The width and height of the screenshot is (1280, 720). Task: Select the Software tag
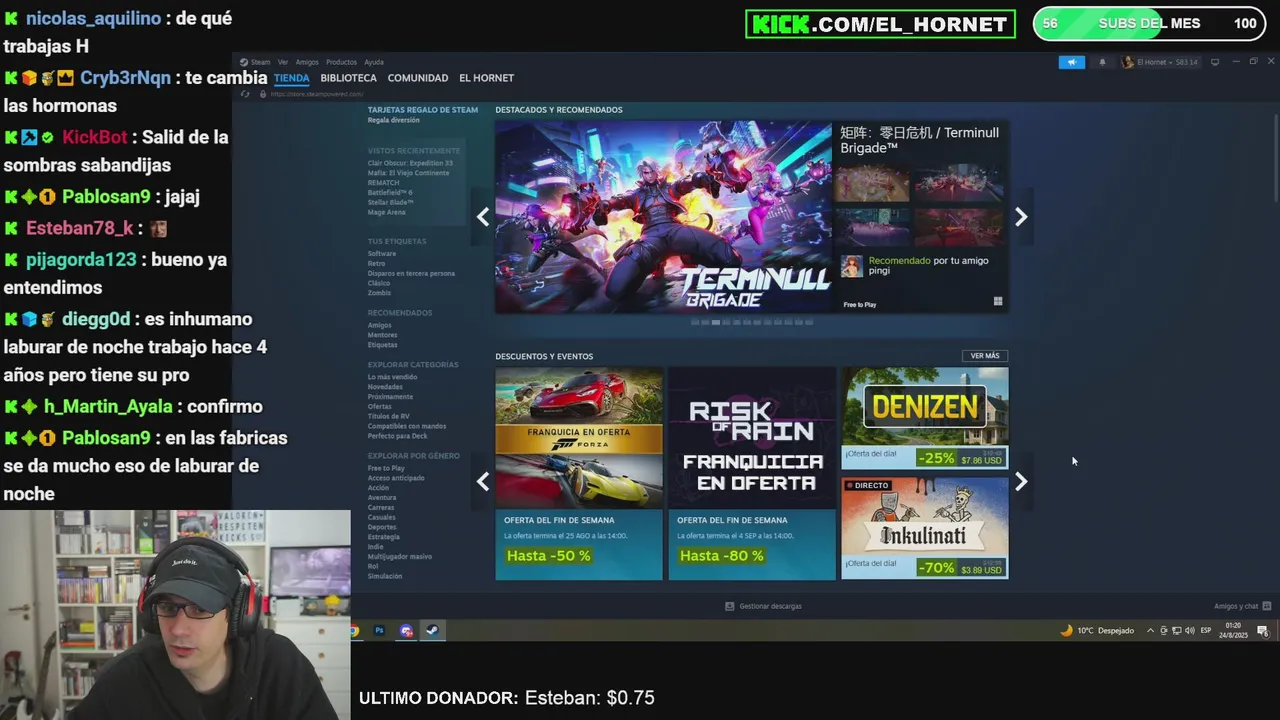tap(382, 254)
